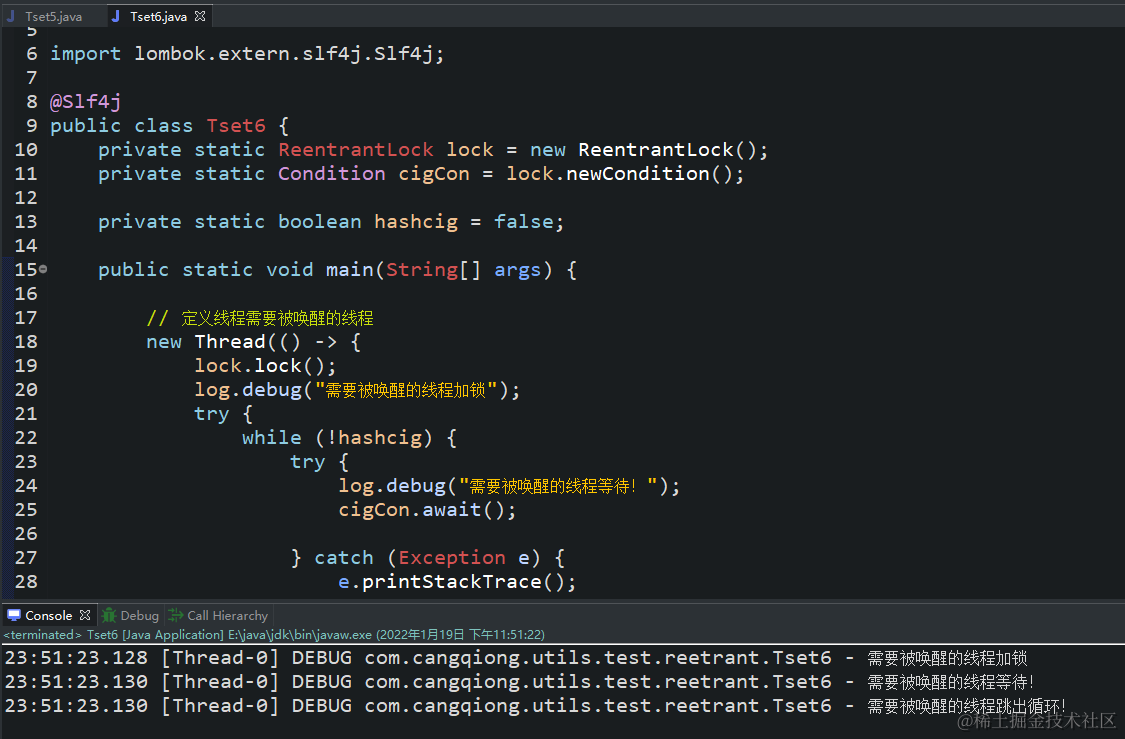Click the Java file icon on Tset6.java tab
This screenshot has height=739, width=1125.
[x=116, y=16]
